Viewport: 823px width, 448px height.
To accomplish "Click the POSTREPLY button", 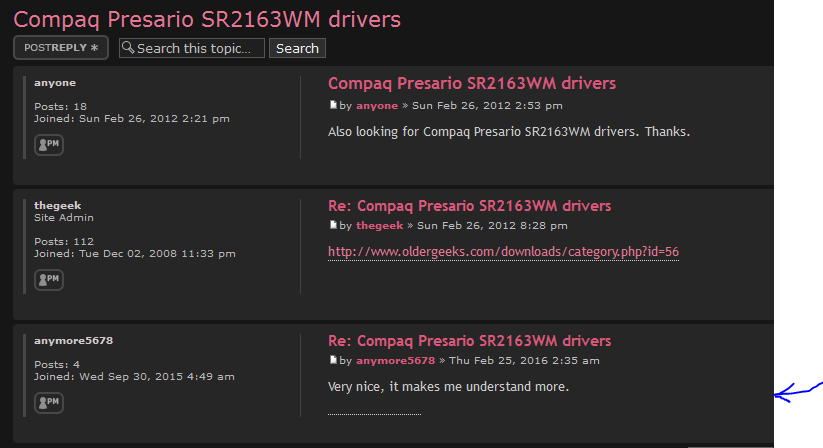I will tap(61, 47).
